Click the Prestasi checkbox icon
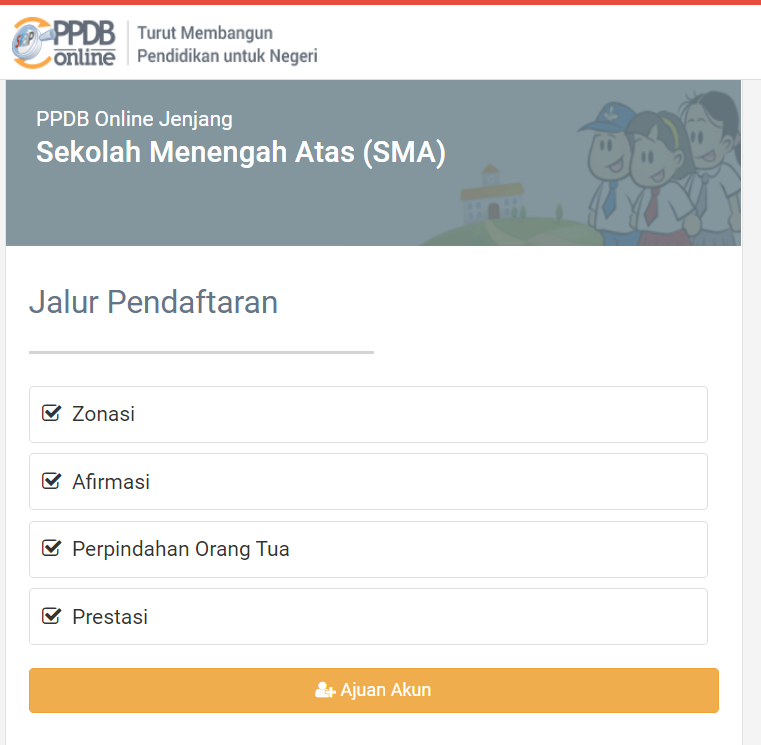Screen dimensions: 761x745 coord(51,616)
